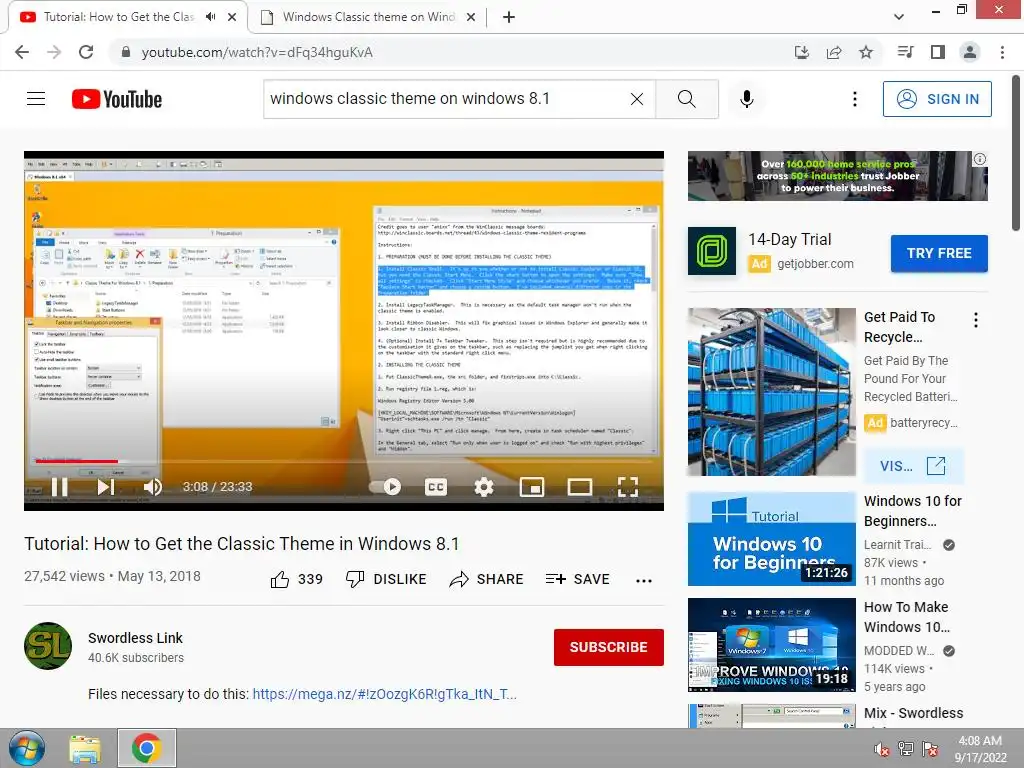This screenshot has height=768, width=1024.
Task: Open Windows Start menu
Action: (27, 748)
